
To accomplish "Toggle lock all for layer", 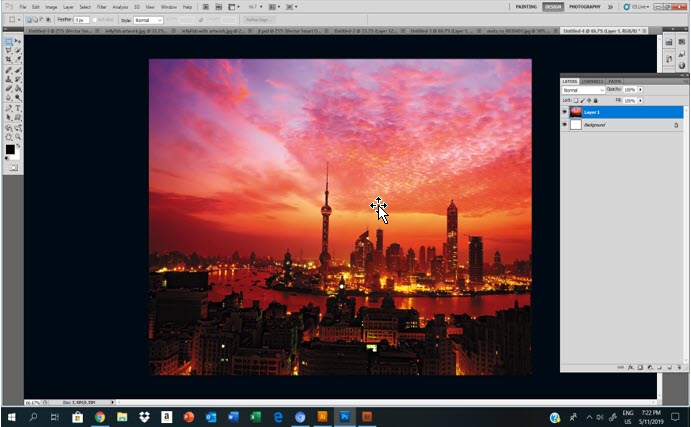I will point(595,100).
